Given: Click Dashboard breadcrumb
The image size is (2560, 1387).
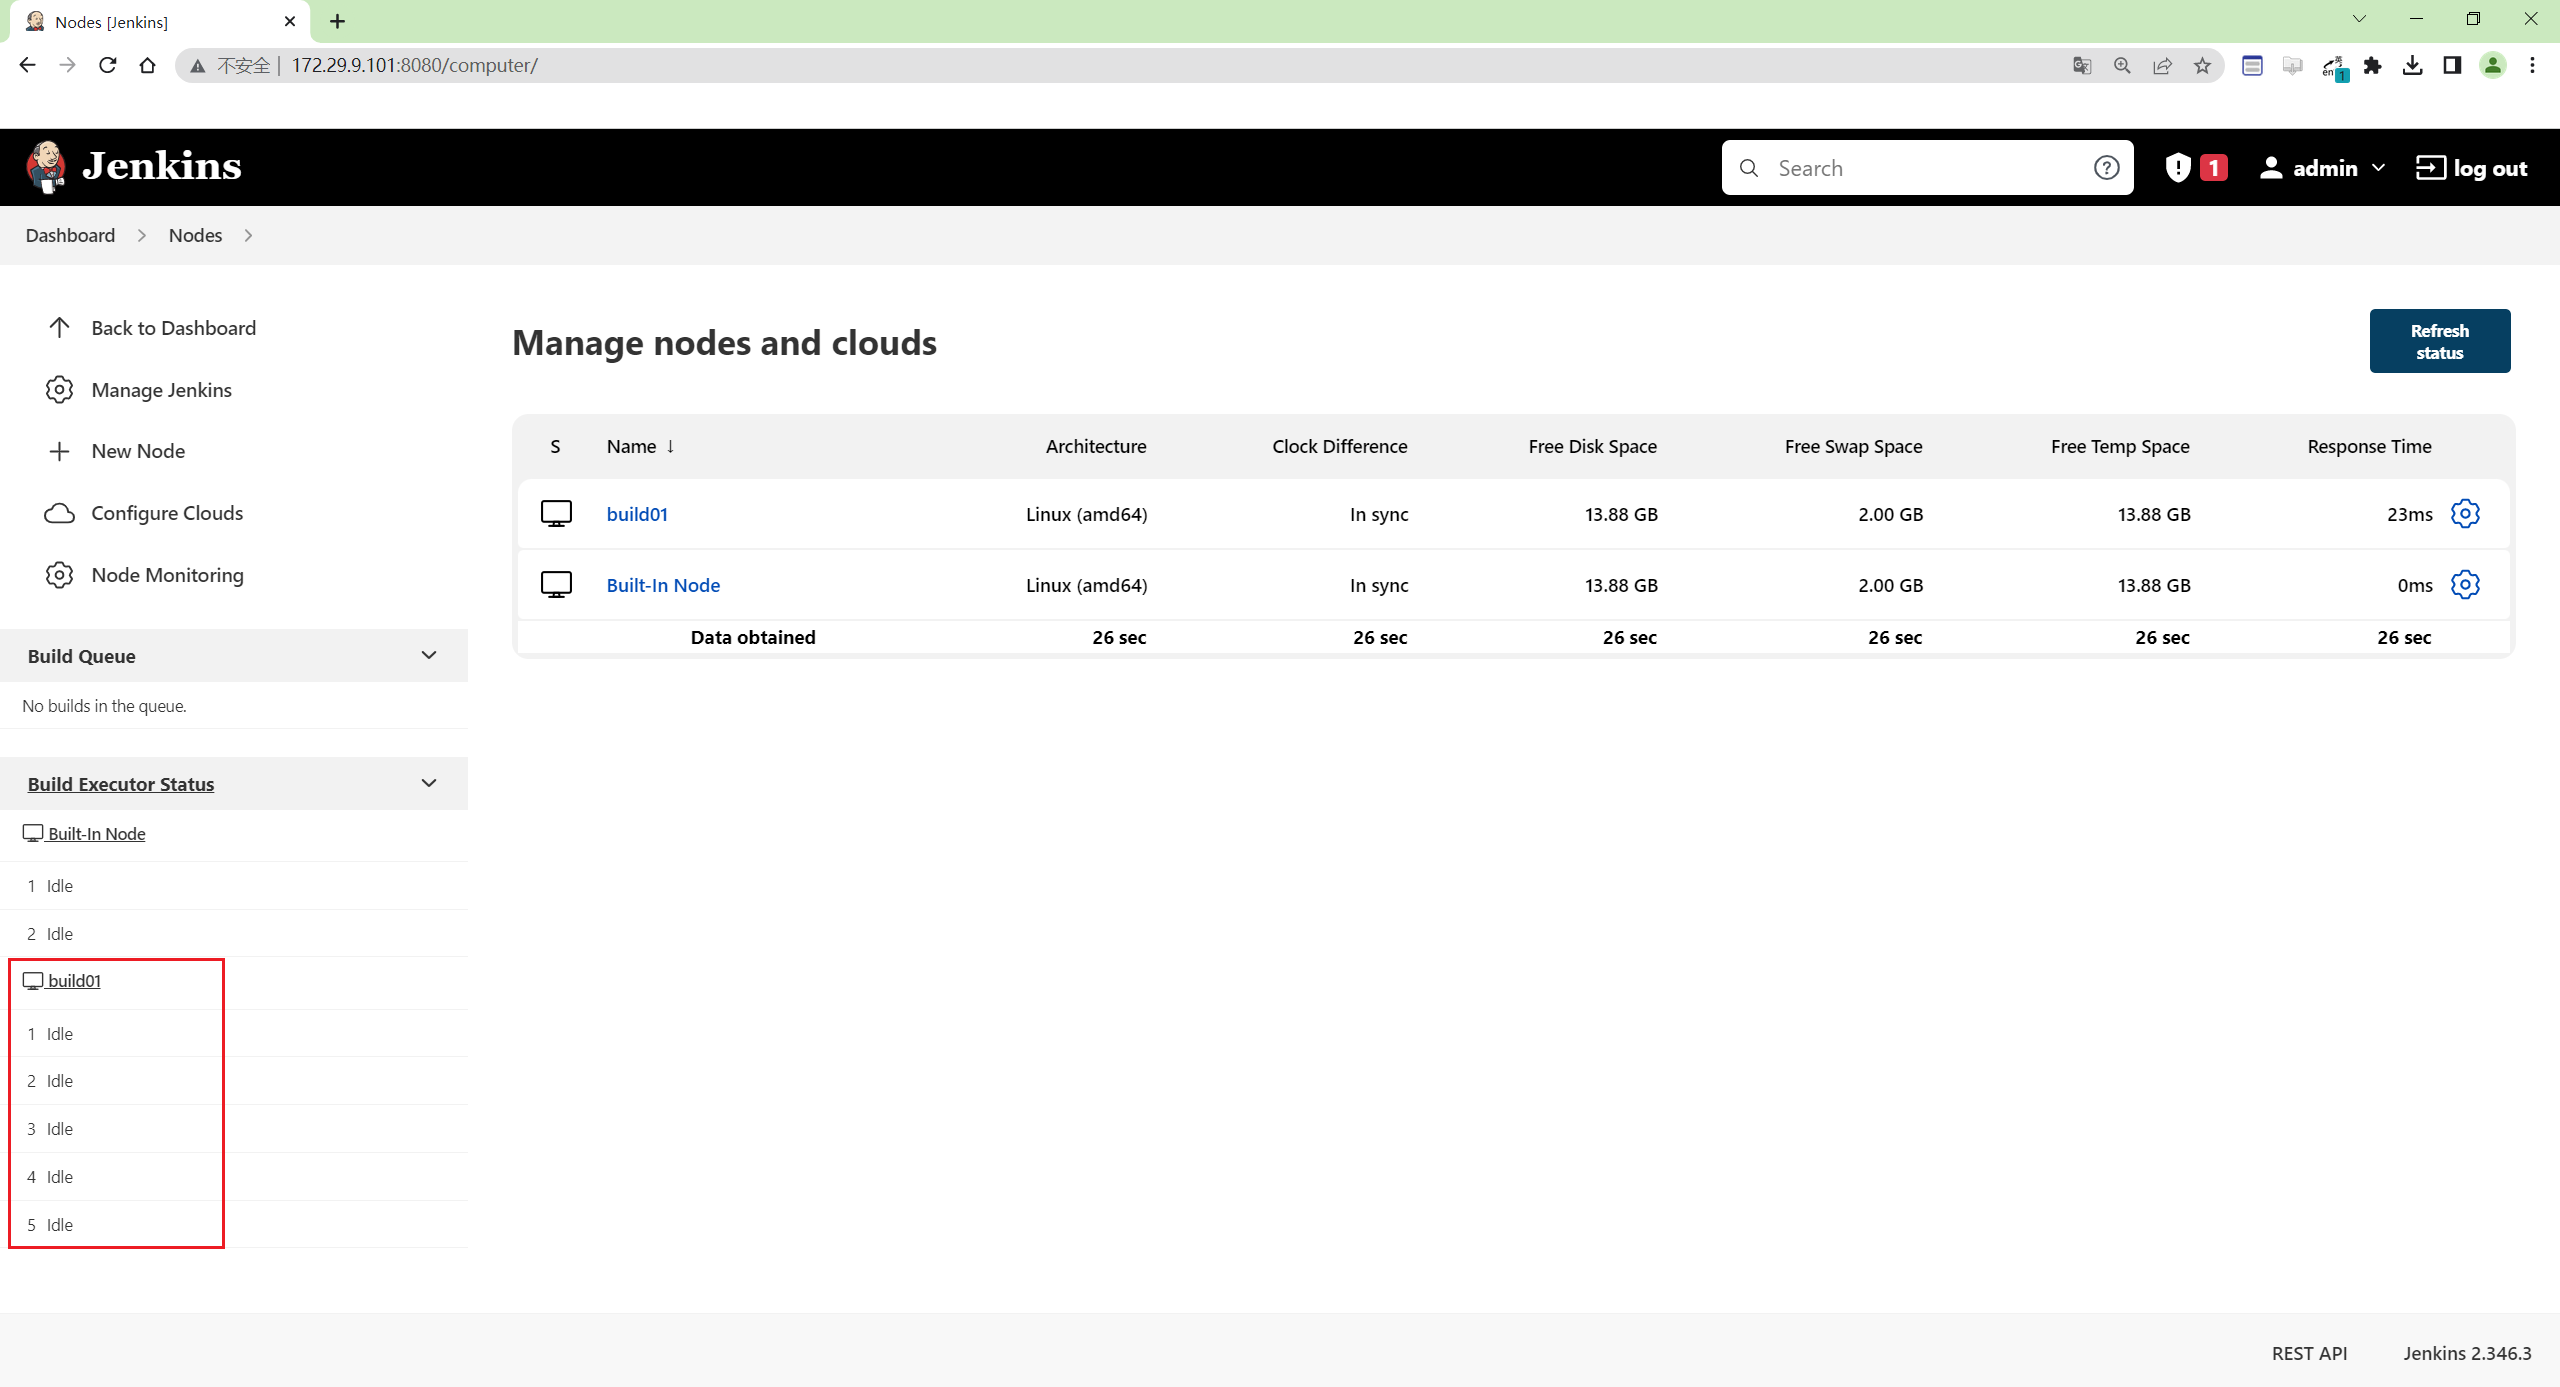Looking at the screenshot, I should [x=70, y=235].
